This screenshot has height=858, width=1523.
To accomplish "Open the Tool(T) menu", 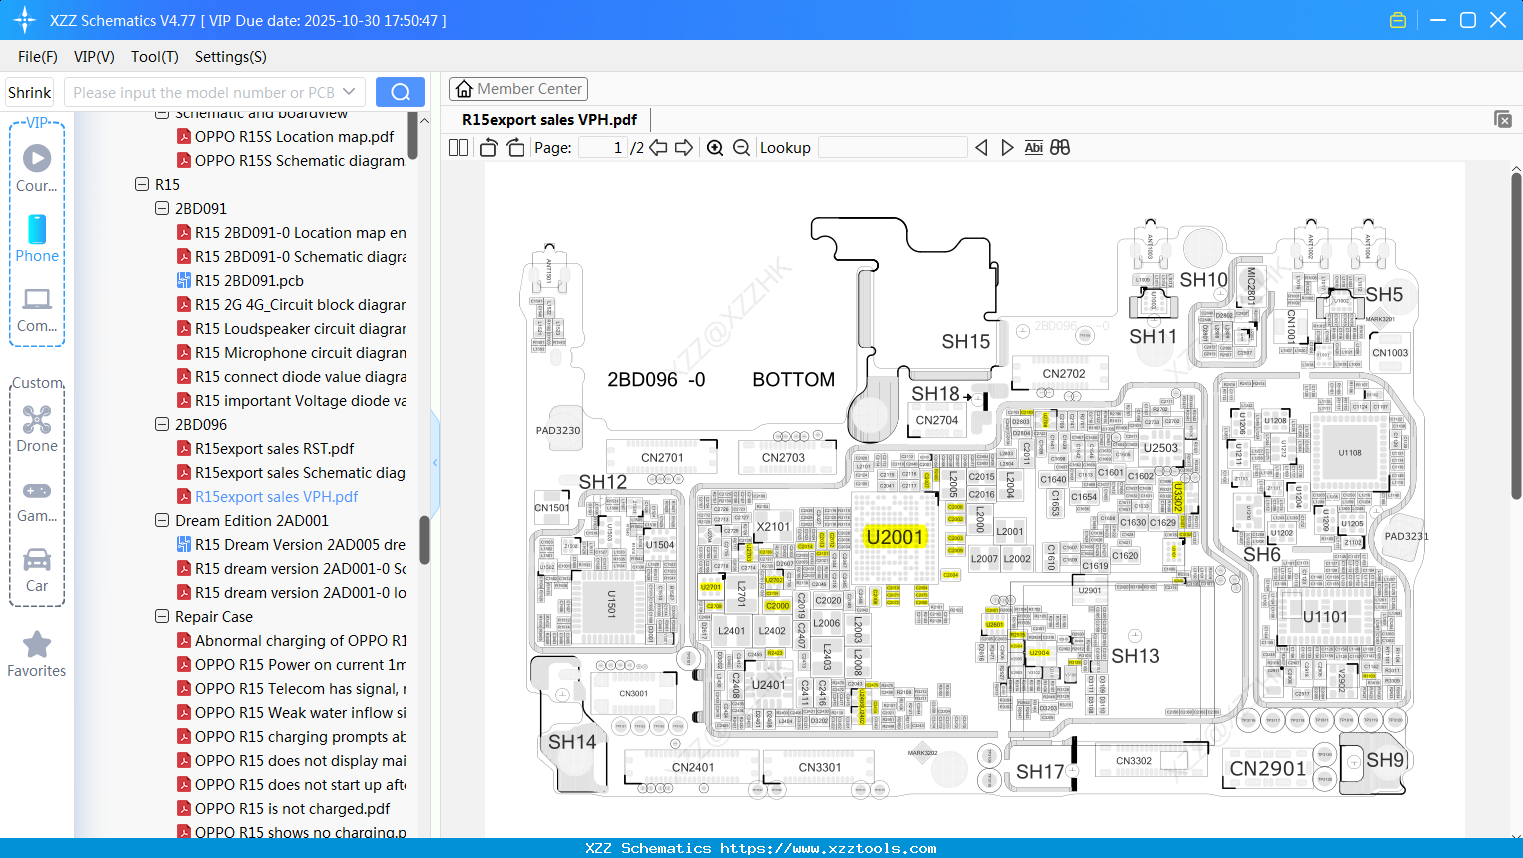I will (x=155, y=57).
